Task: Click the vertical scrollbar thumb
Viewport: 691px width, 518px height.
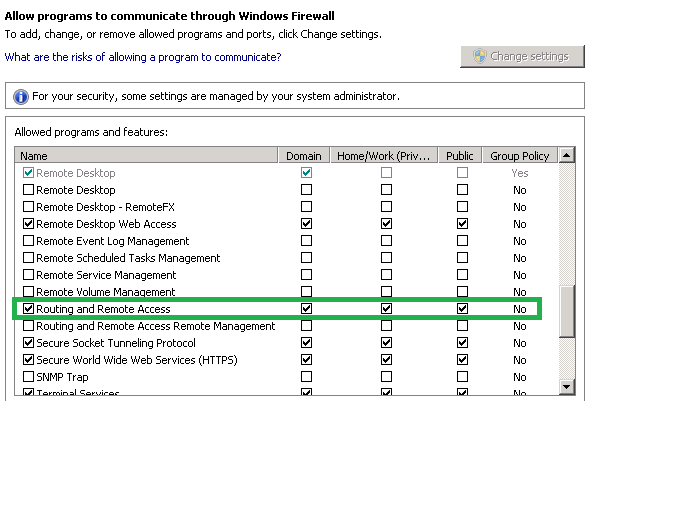Action: pyautogui.click(x=567, y=311)
